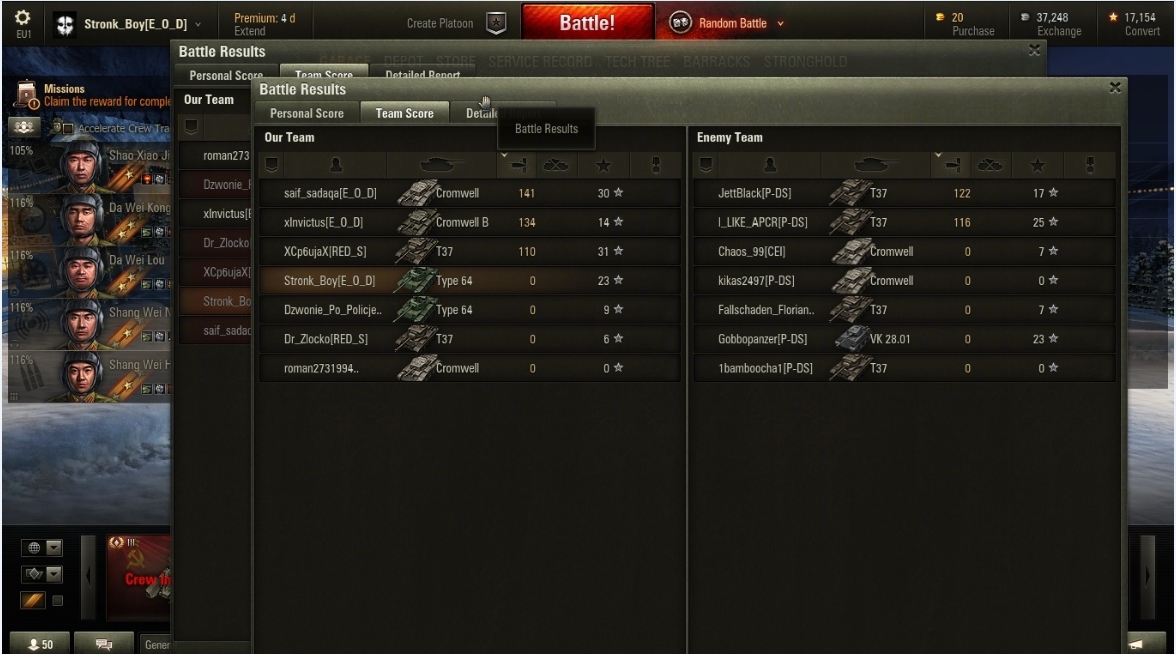Open the settings gear menu

coord(22,17)
